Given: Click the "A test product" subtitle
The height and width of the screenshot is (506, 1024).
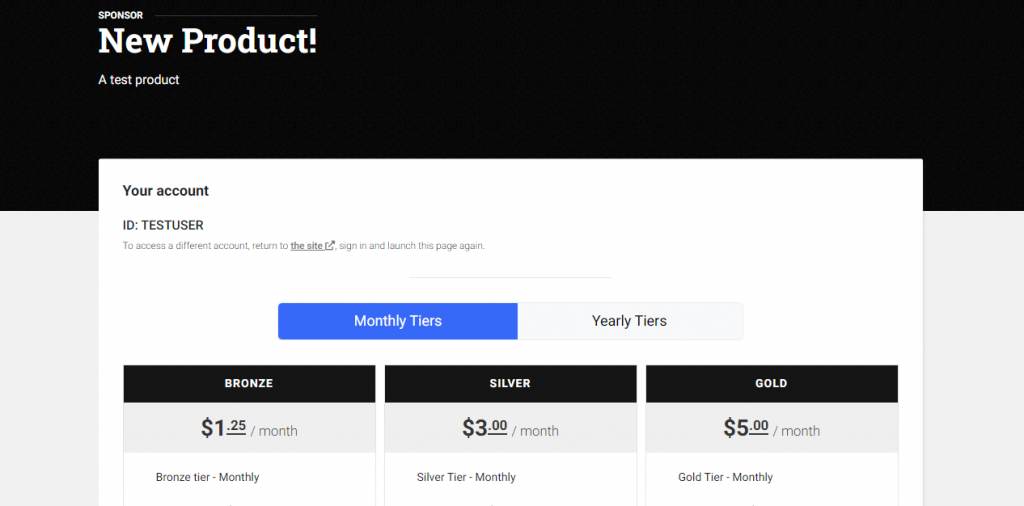Looking at the screenshot, I should point(139,80).
